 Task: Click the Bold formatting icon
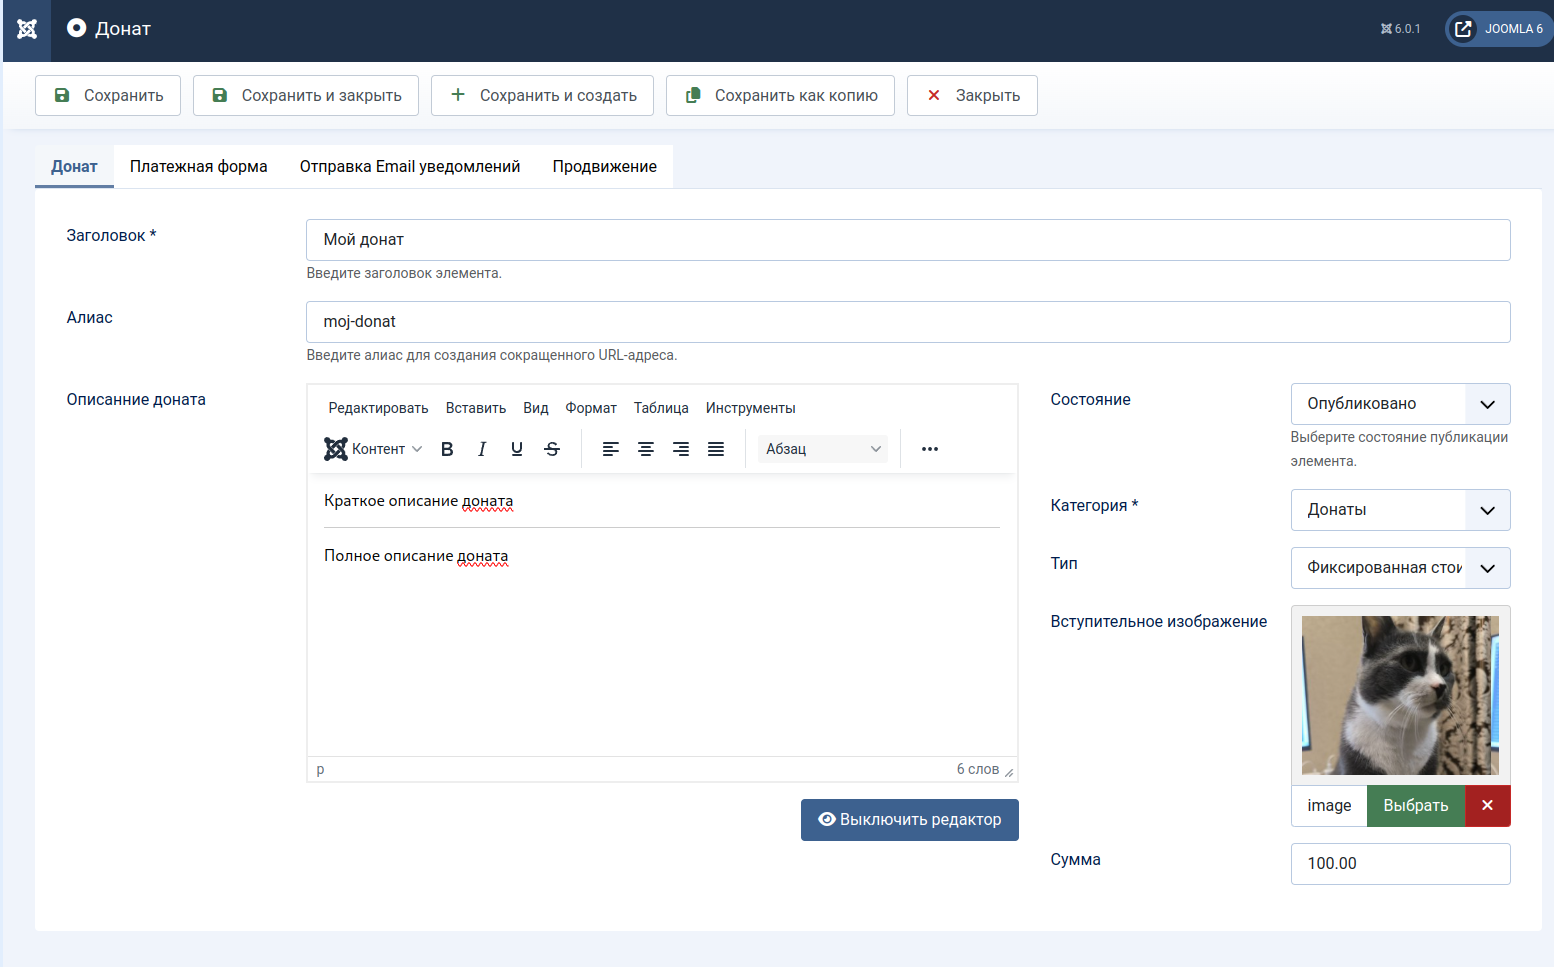(447, 449)
